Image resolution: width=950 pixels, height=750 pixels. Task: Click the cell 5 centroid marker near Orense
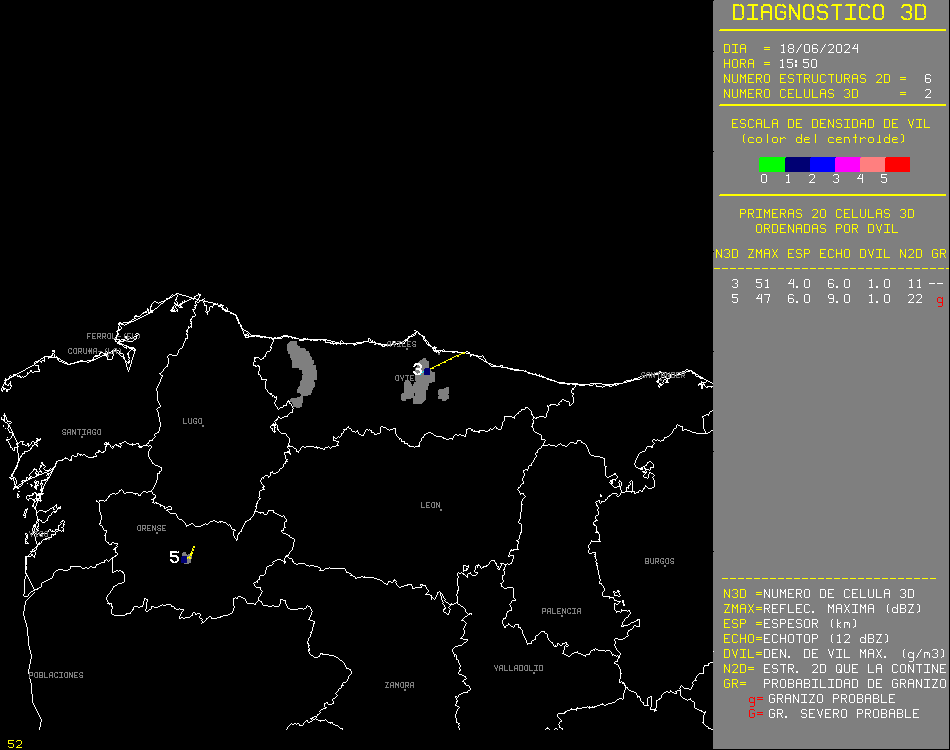click(186, 559)
